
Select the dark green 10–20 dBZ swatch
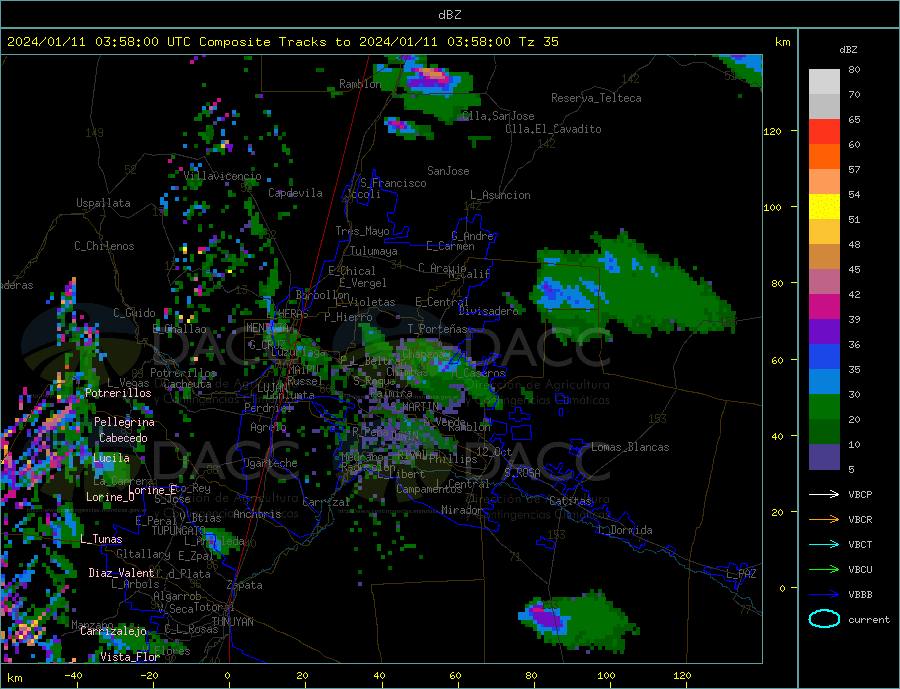824,432
